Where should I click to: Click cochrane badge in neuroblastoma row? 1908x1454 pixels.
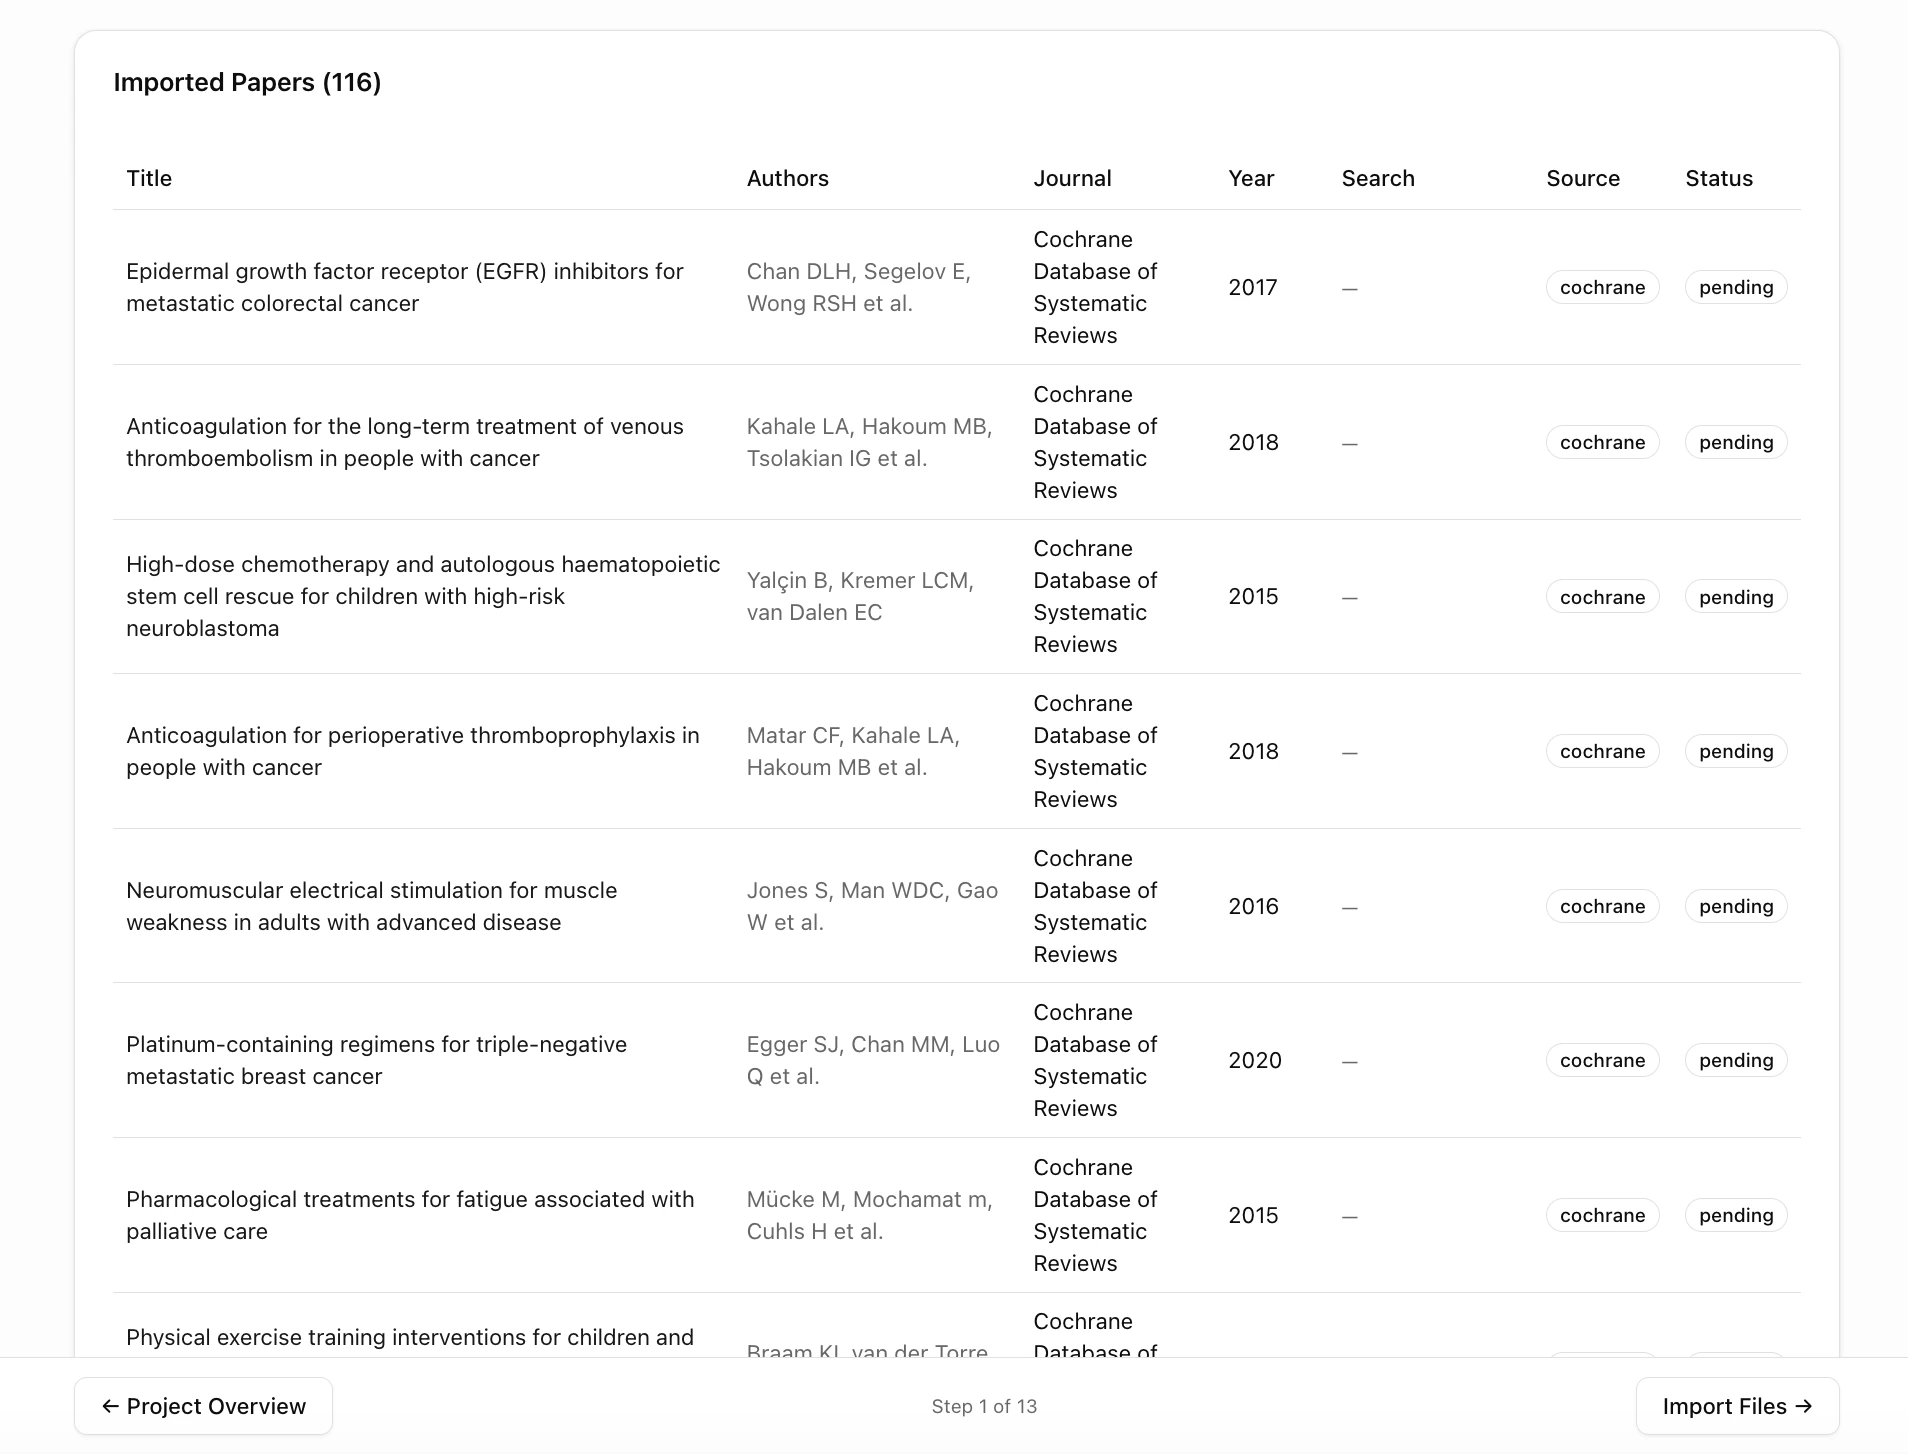pyautogui.click(x=1603, y=597)
